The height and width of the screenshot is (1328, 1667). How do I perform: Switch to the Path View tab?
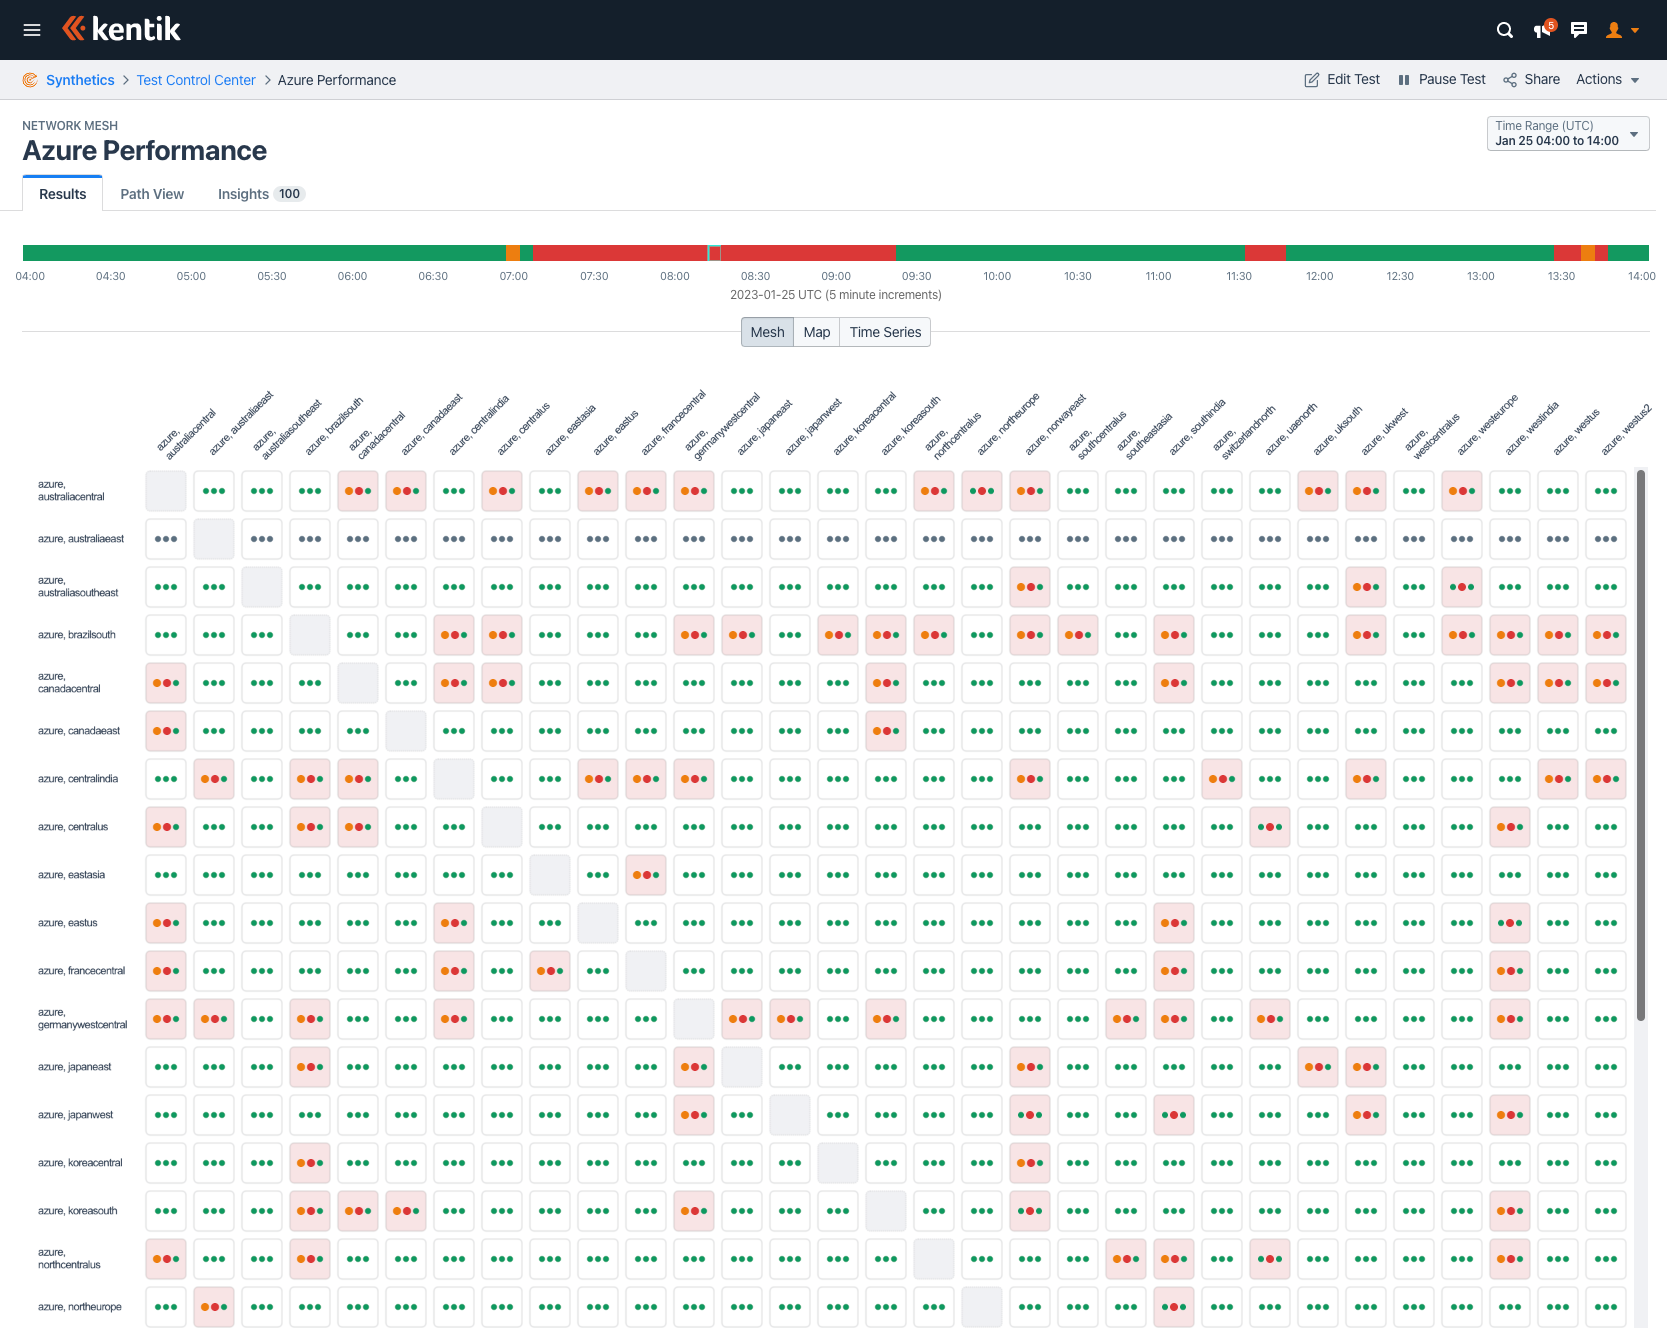pos(152,194)
